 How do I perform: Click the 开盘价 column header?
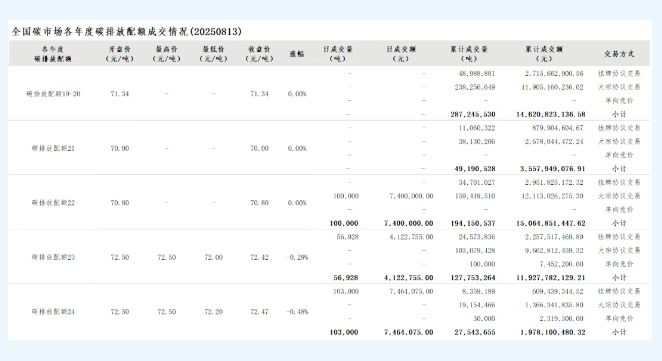tap(120, 54)
